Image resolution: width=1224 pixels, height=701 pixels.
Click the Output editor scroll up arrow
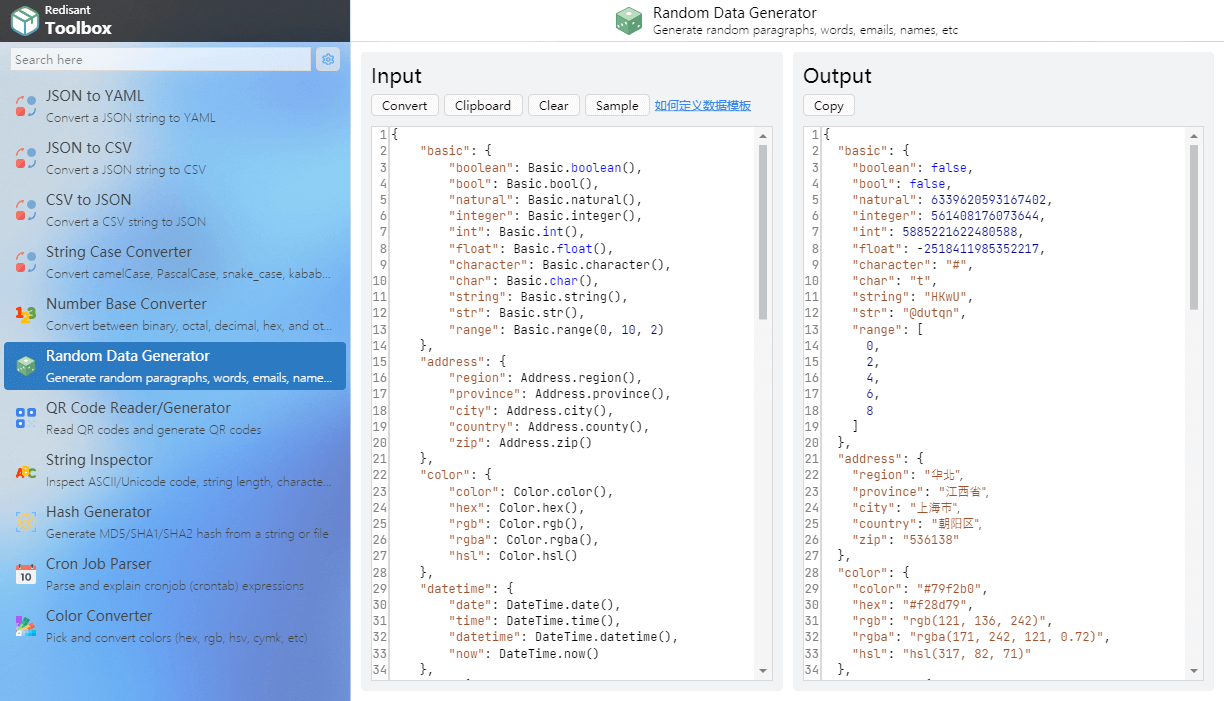[x=1195, y=136]
